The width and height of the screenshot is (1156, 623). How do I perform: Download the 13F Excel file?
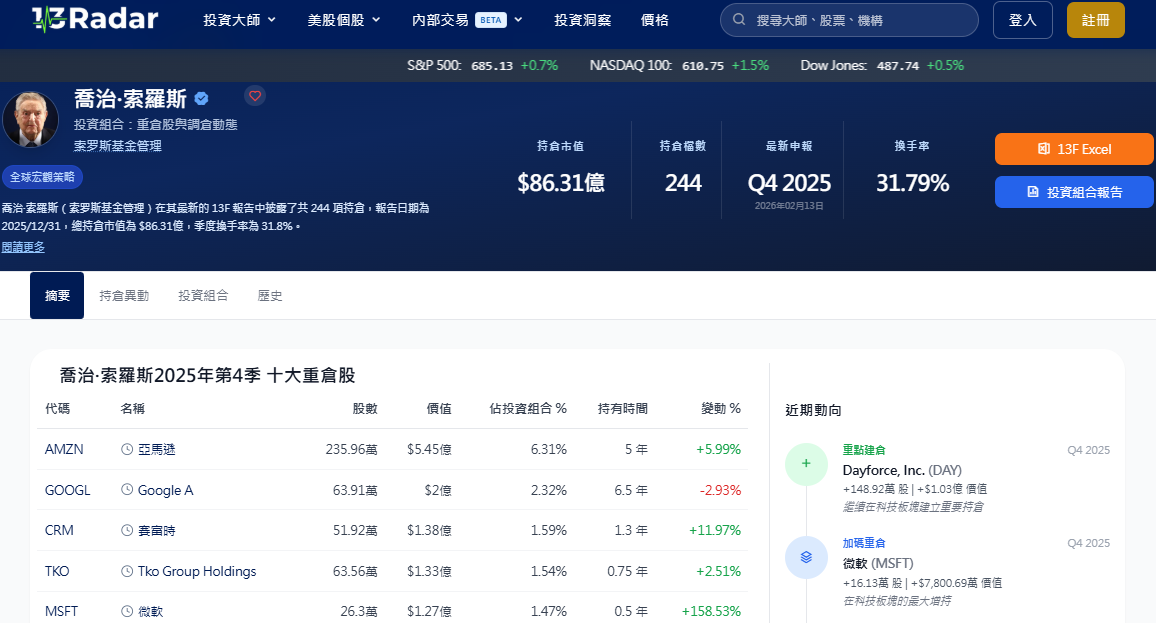point(1074,149)
